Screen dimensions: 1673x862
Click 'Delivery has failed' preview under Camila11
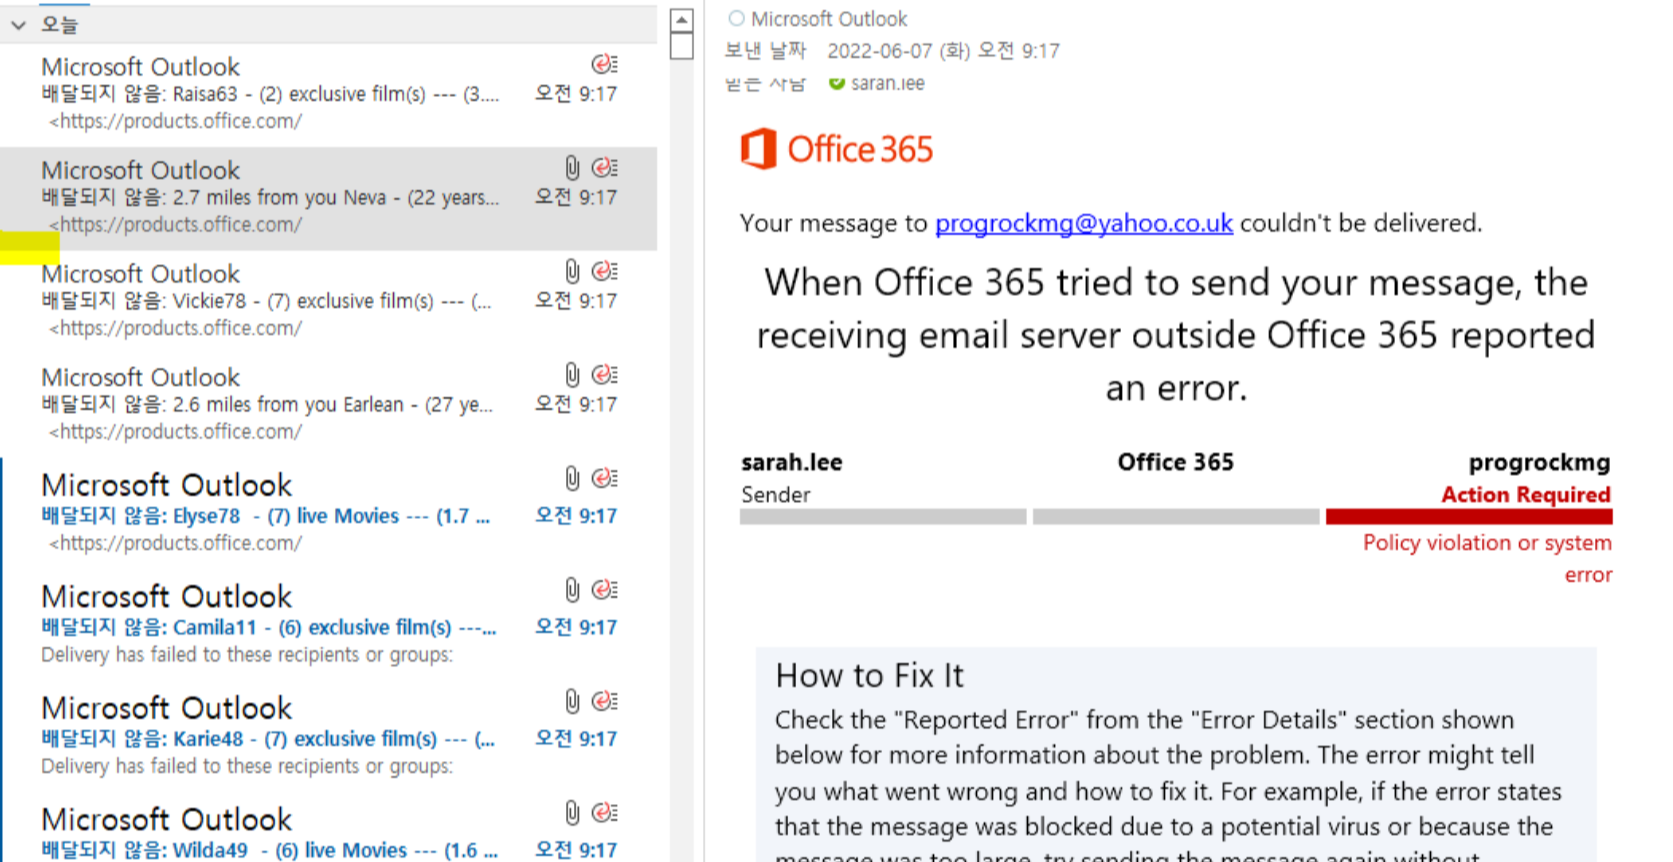(x=246, y=655)
